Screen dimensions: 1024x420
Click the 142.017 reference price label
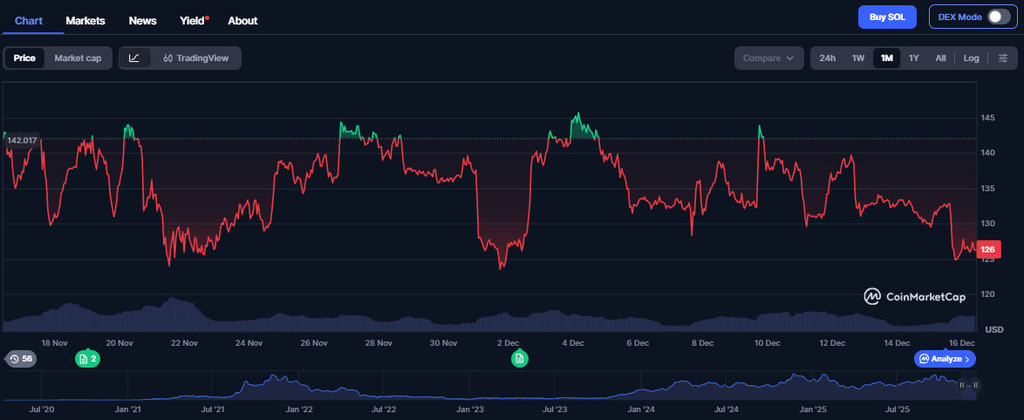click(x=21, y=140)
